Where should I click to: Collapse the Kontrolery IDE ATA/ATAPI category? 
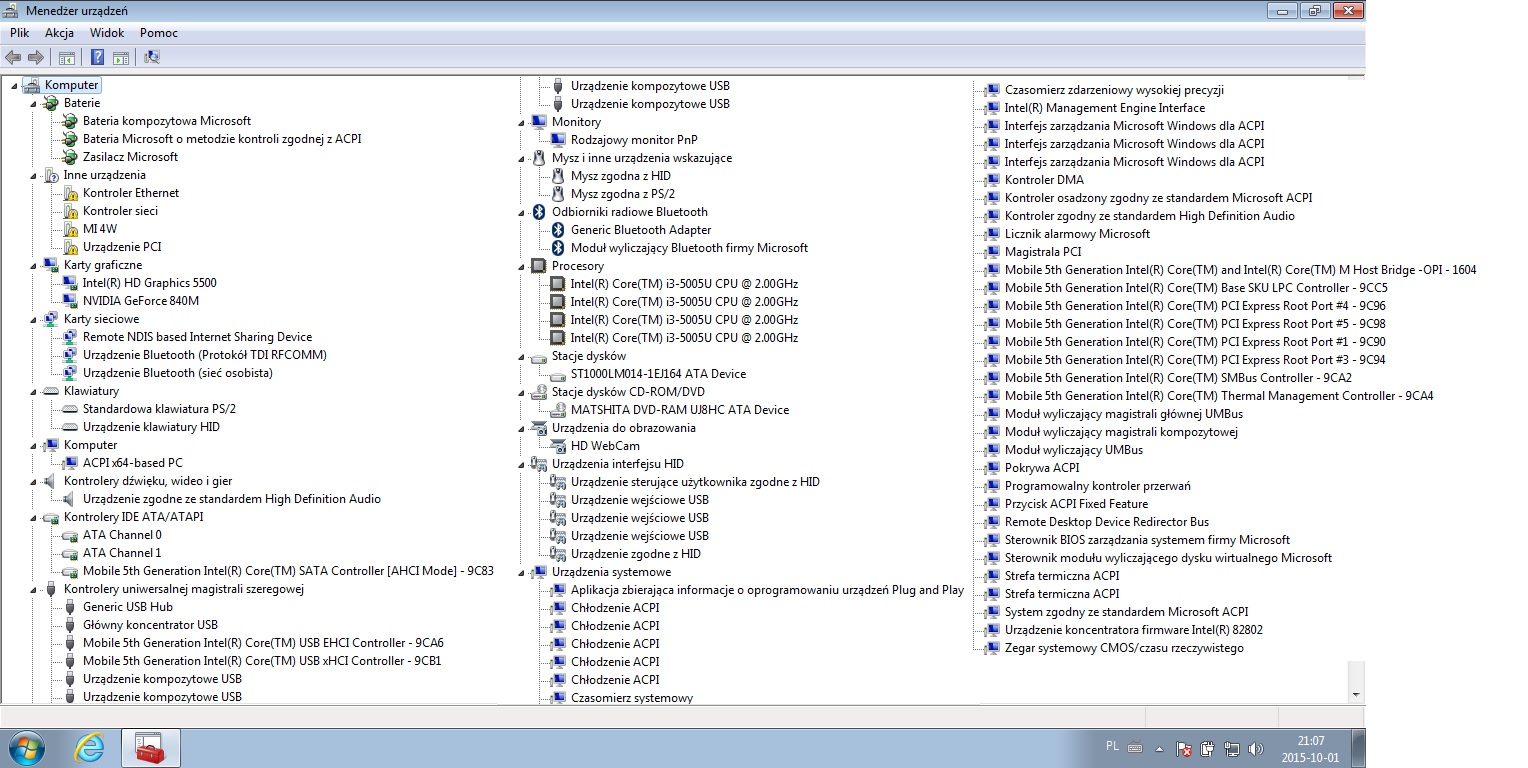pyautogui.click(x=33, y=517)
